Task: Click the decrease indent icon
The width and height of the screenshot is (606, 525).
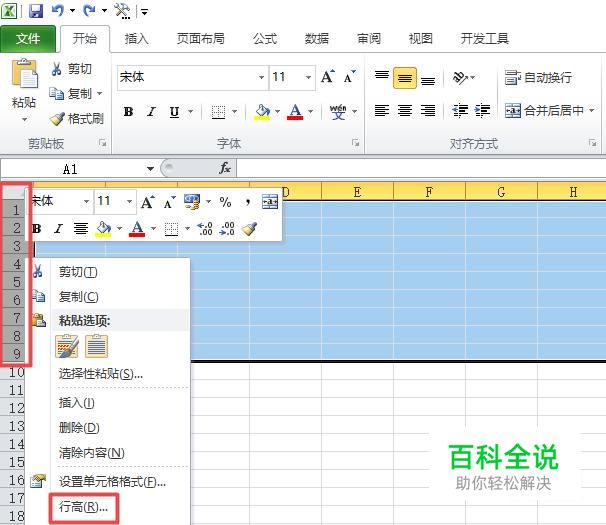Action: (460, 111)
